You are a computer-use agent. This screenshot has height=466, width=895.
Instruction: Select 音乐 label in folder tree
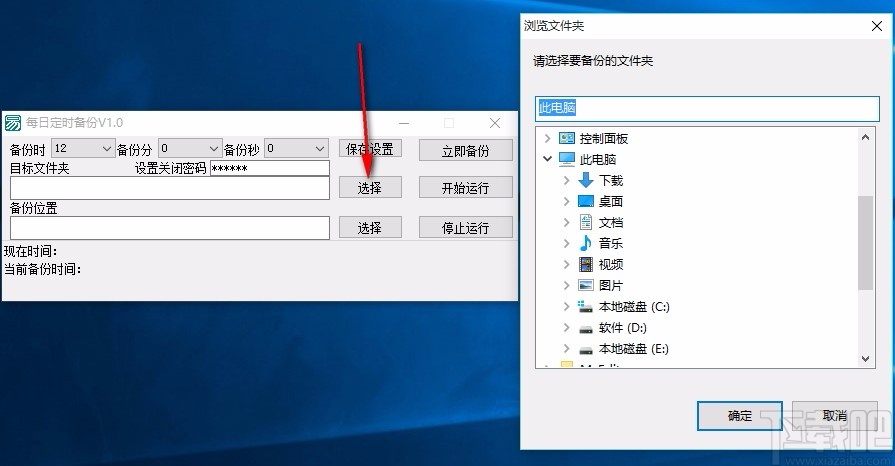[x=611, y=243]
